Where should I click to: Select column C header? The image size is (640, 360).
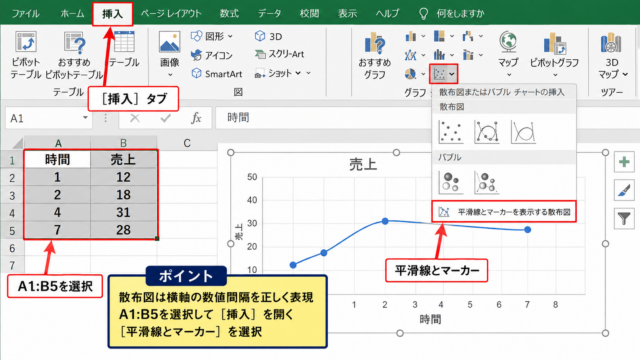pyautogui.click(x=187, y=143)
